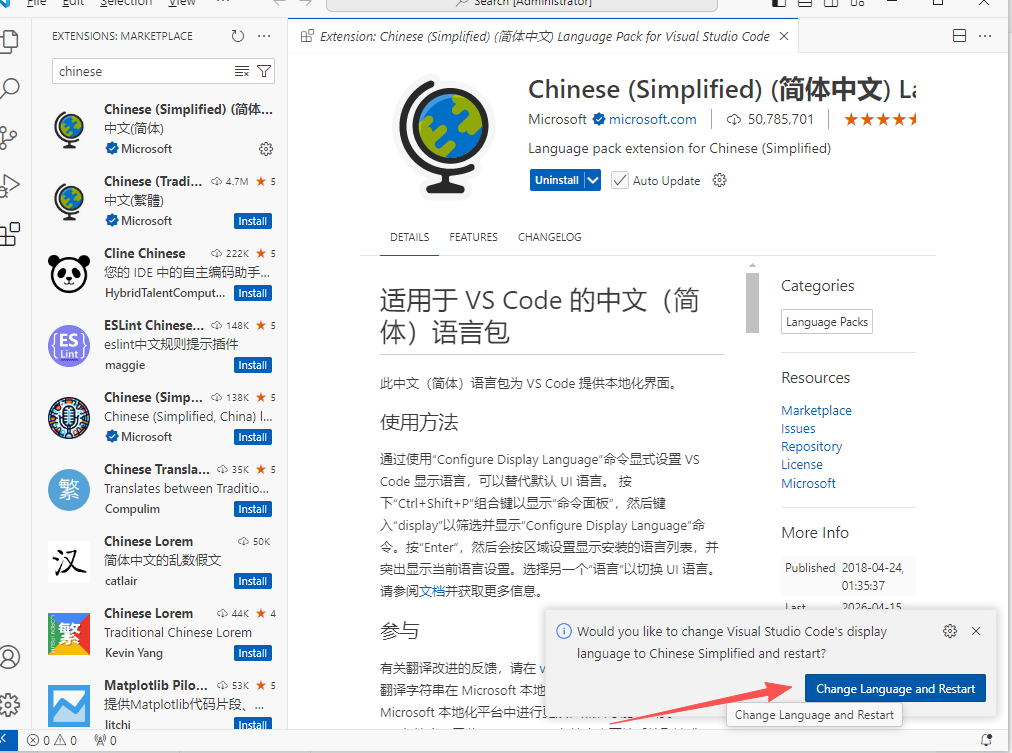Click the ESLint Chinese purple icon
Image resolution: width=1012 pixels, height=753 pixels.
69,346
